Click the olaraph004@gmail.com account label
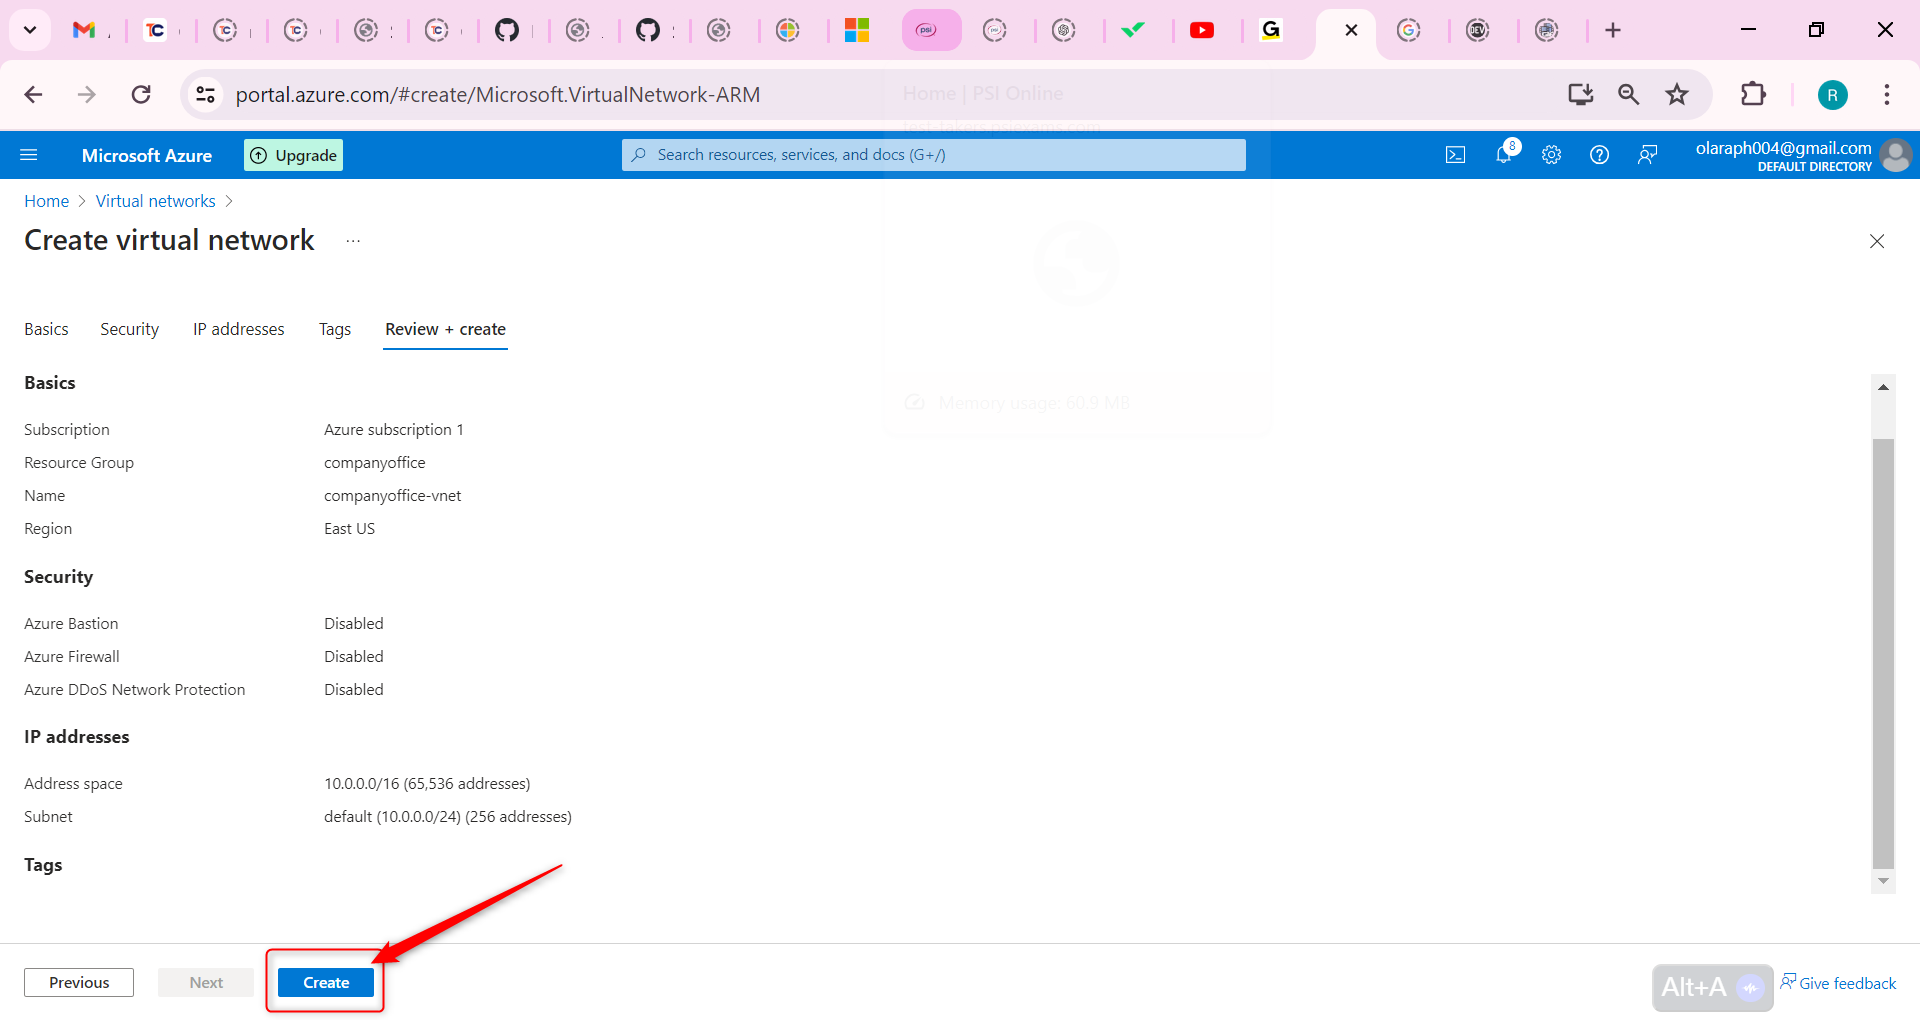The image size is (1920, 1020). (x=1783, y=148)
